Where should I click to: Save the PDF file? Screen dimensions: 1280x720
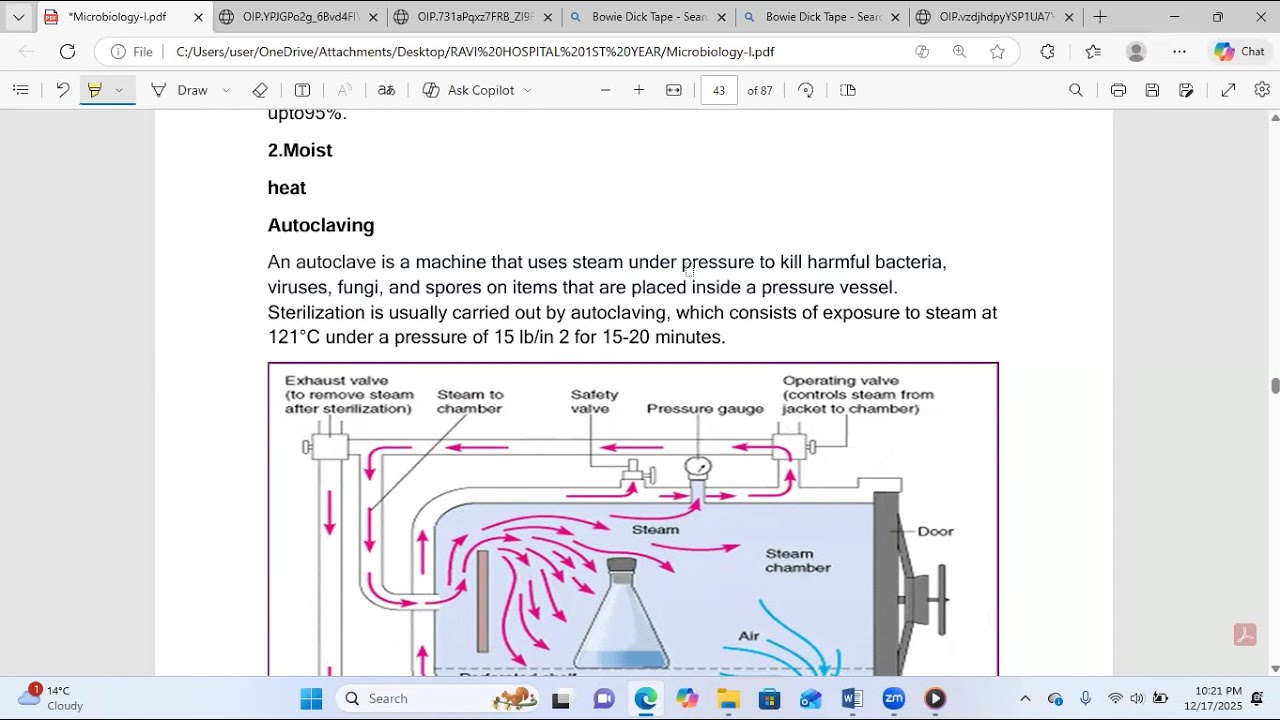point(1152,90)
